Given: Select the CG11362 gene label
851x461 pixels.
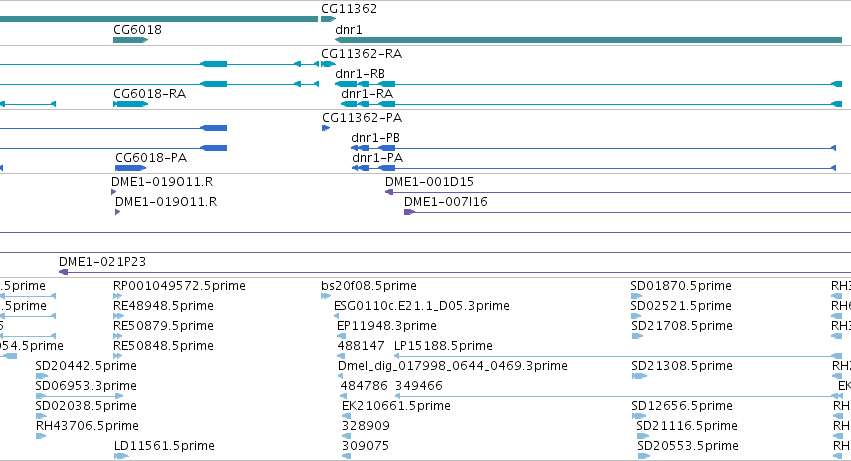Looking at the screenshot, I should [x=348, y=9].
